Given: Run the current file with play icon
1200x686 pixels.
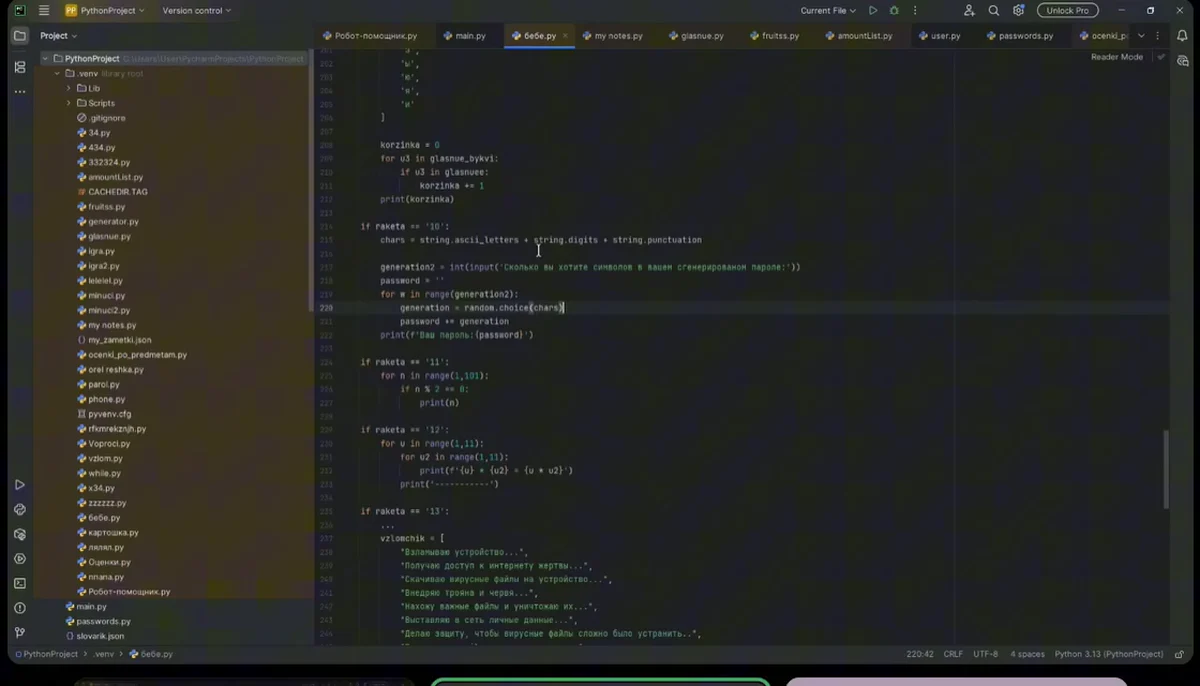Looking at the screenshot, I should (x=873, y=10).
